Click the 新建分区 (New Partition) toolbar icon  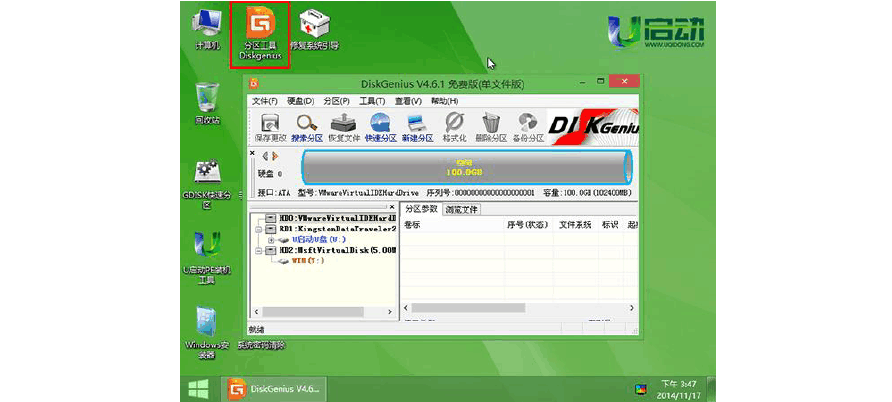click(x=417, y=128)
